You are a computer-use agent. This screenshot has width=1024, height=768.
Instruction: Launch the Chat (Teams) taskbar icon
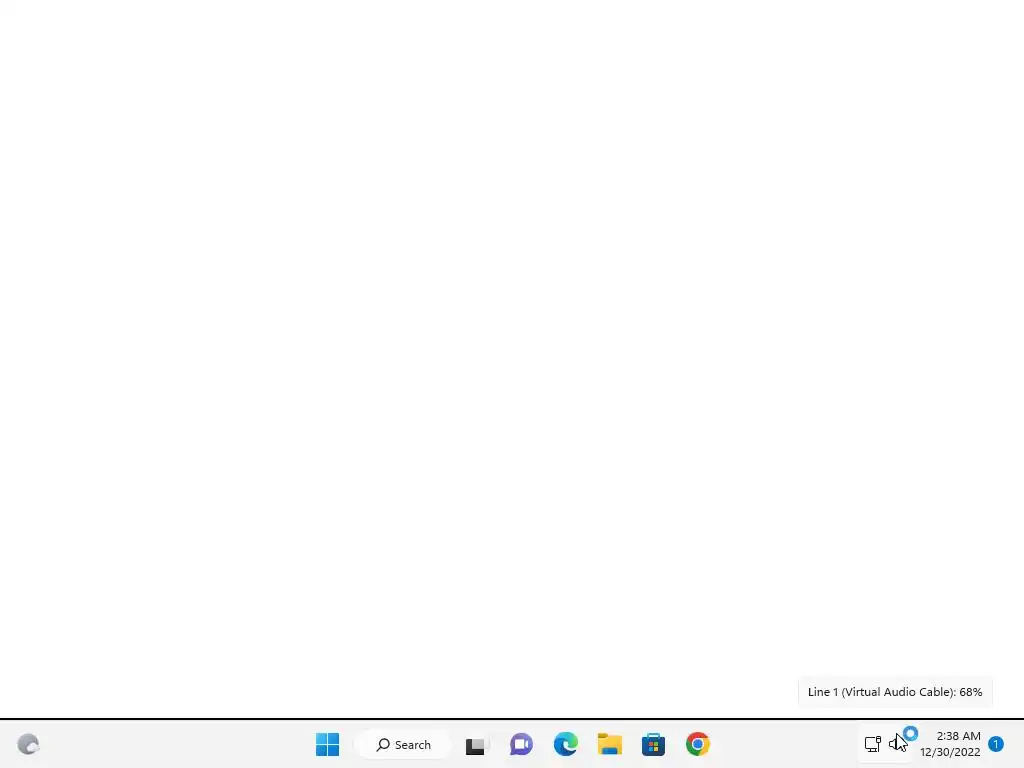pyautogui.click(x=521, y=744)
